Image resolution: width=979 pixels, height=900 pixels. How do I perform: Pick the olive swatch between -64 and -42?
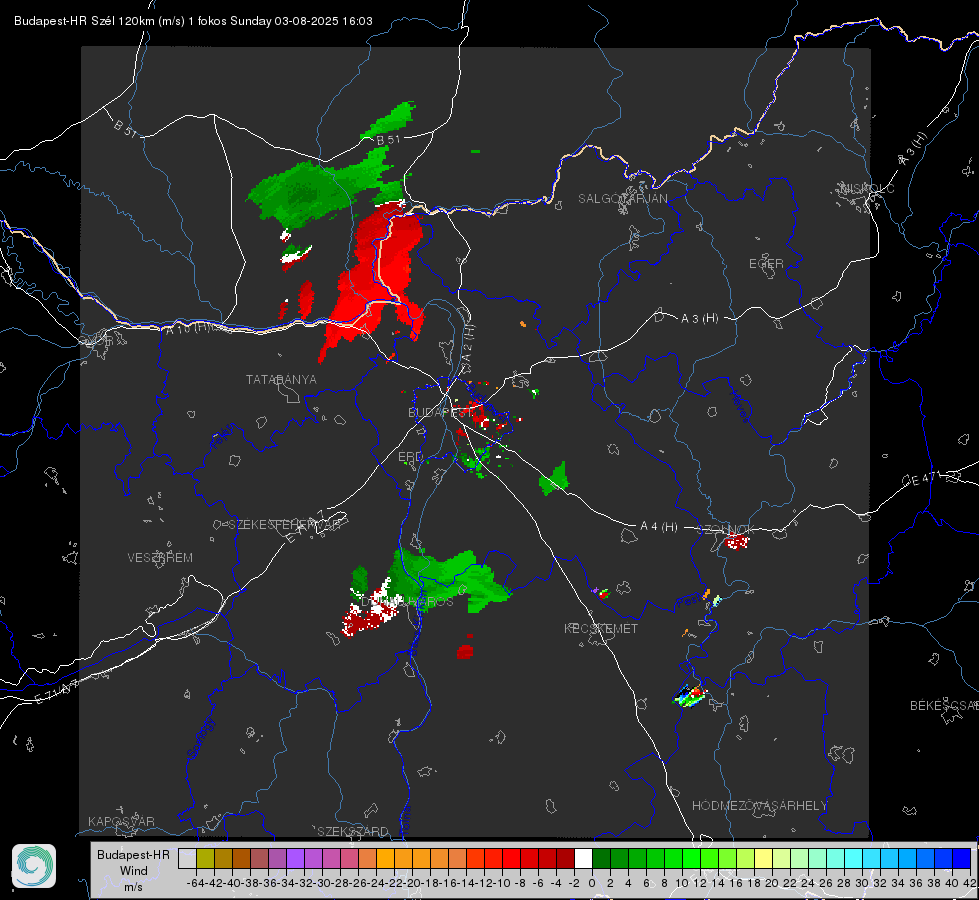click(x=205, y=859)
